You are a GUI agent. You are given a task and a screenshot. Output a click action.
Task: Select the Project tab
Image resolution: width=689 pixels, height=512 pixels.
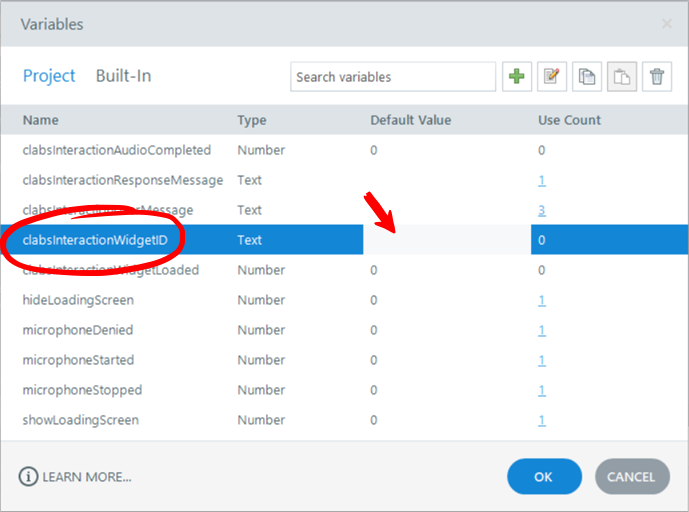coord(49,76)
